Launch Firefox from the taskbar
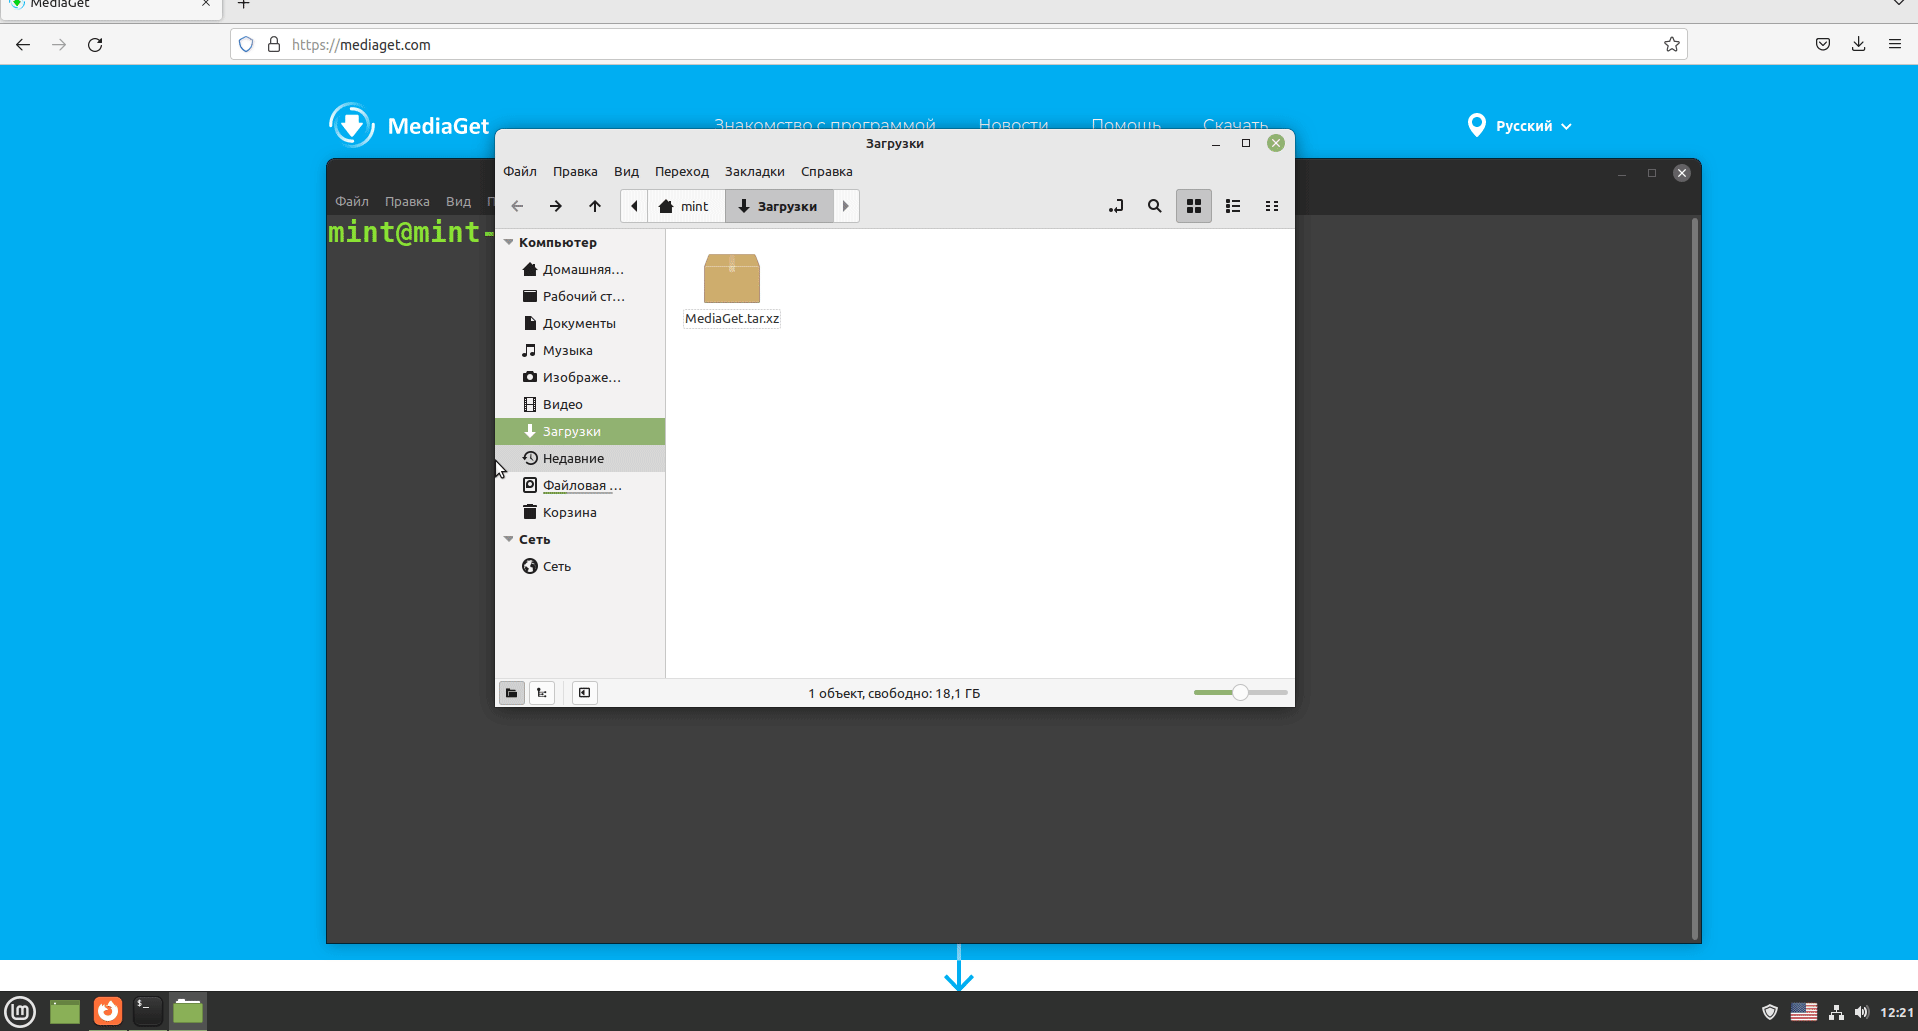Screen dimensions: 1918x1031 click(108, 1012)
